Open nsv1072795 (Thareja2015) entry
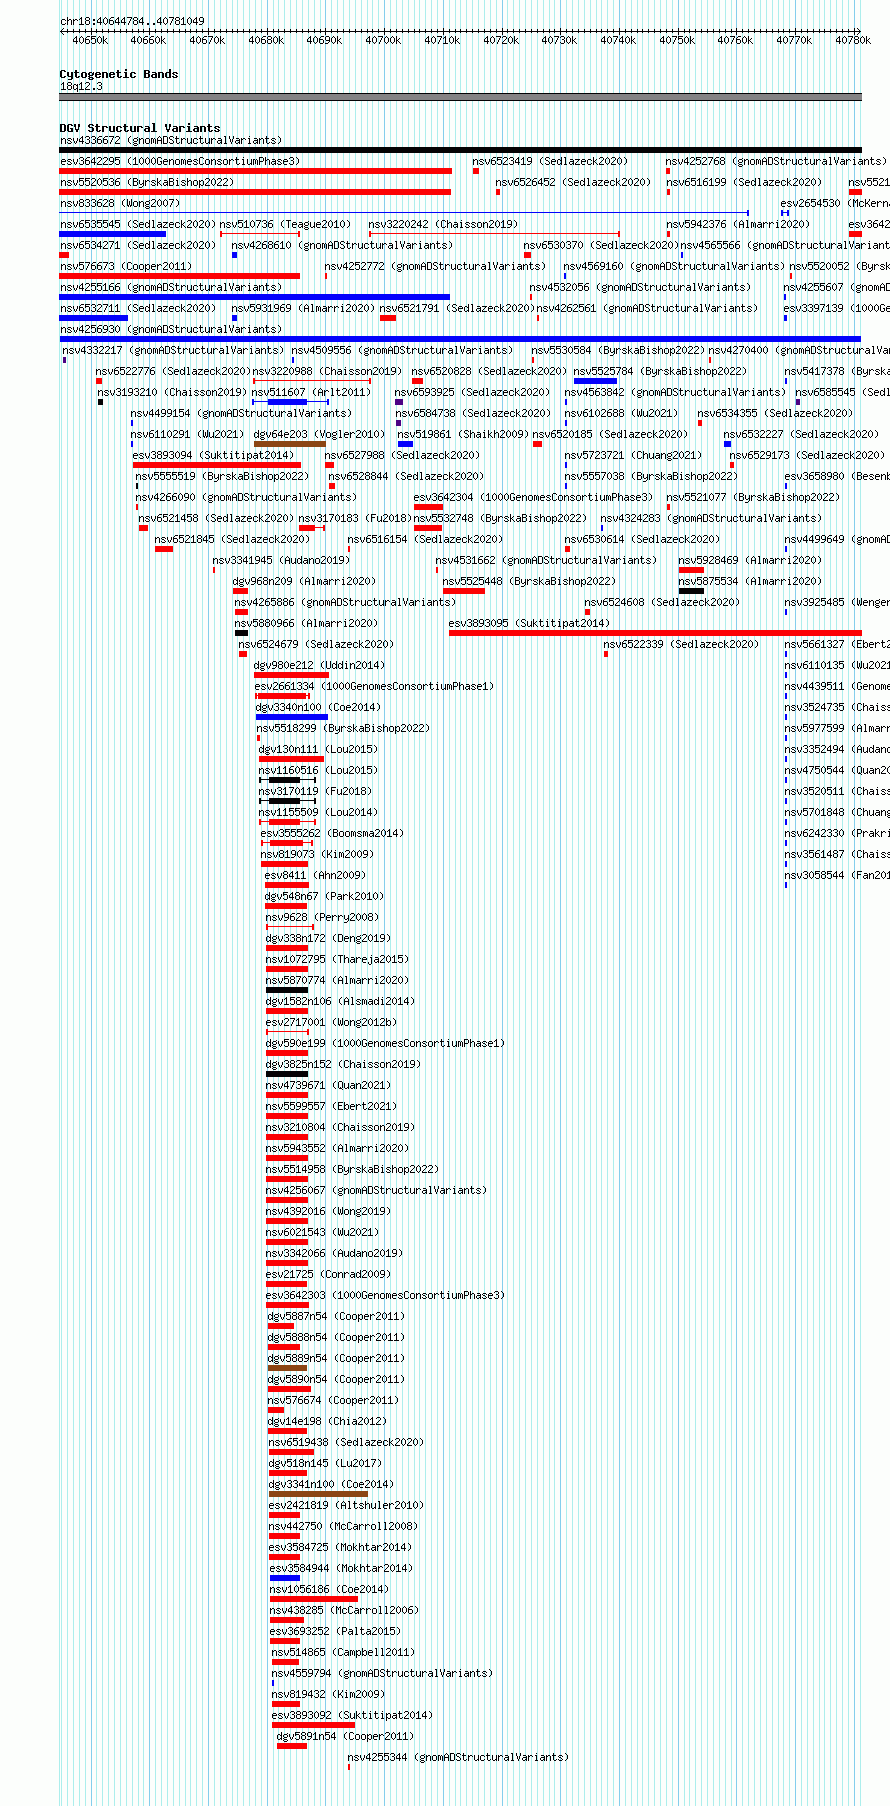Image resolution: width=890 pixels, height=1806 pixels. point(337,959)
